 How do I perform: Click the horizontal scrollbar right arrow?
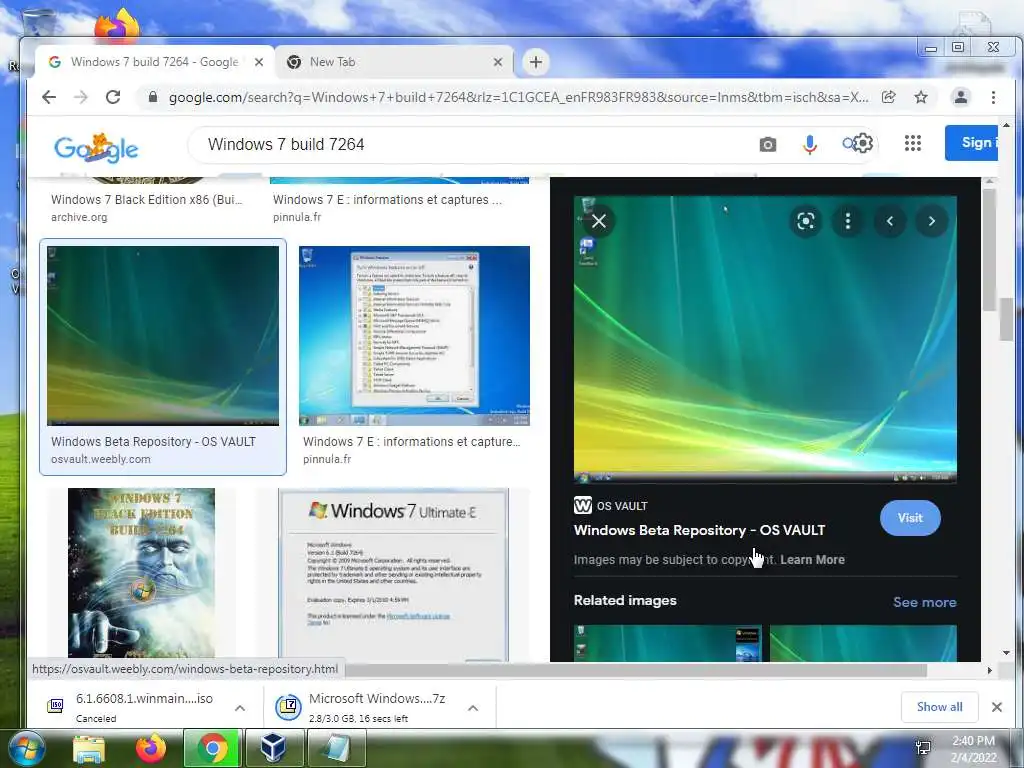pos(989,670)
